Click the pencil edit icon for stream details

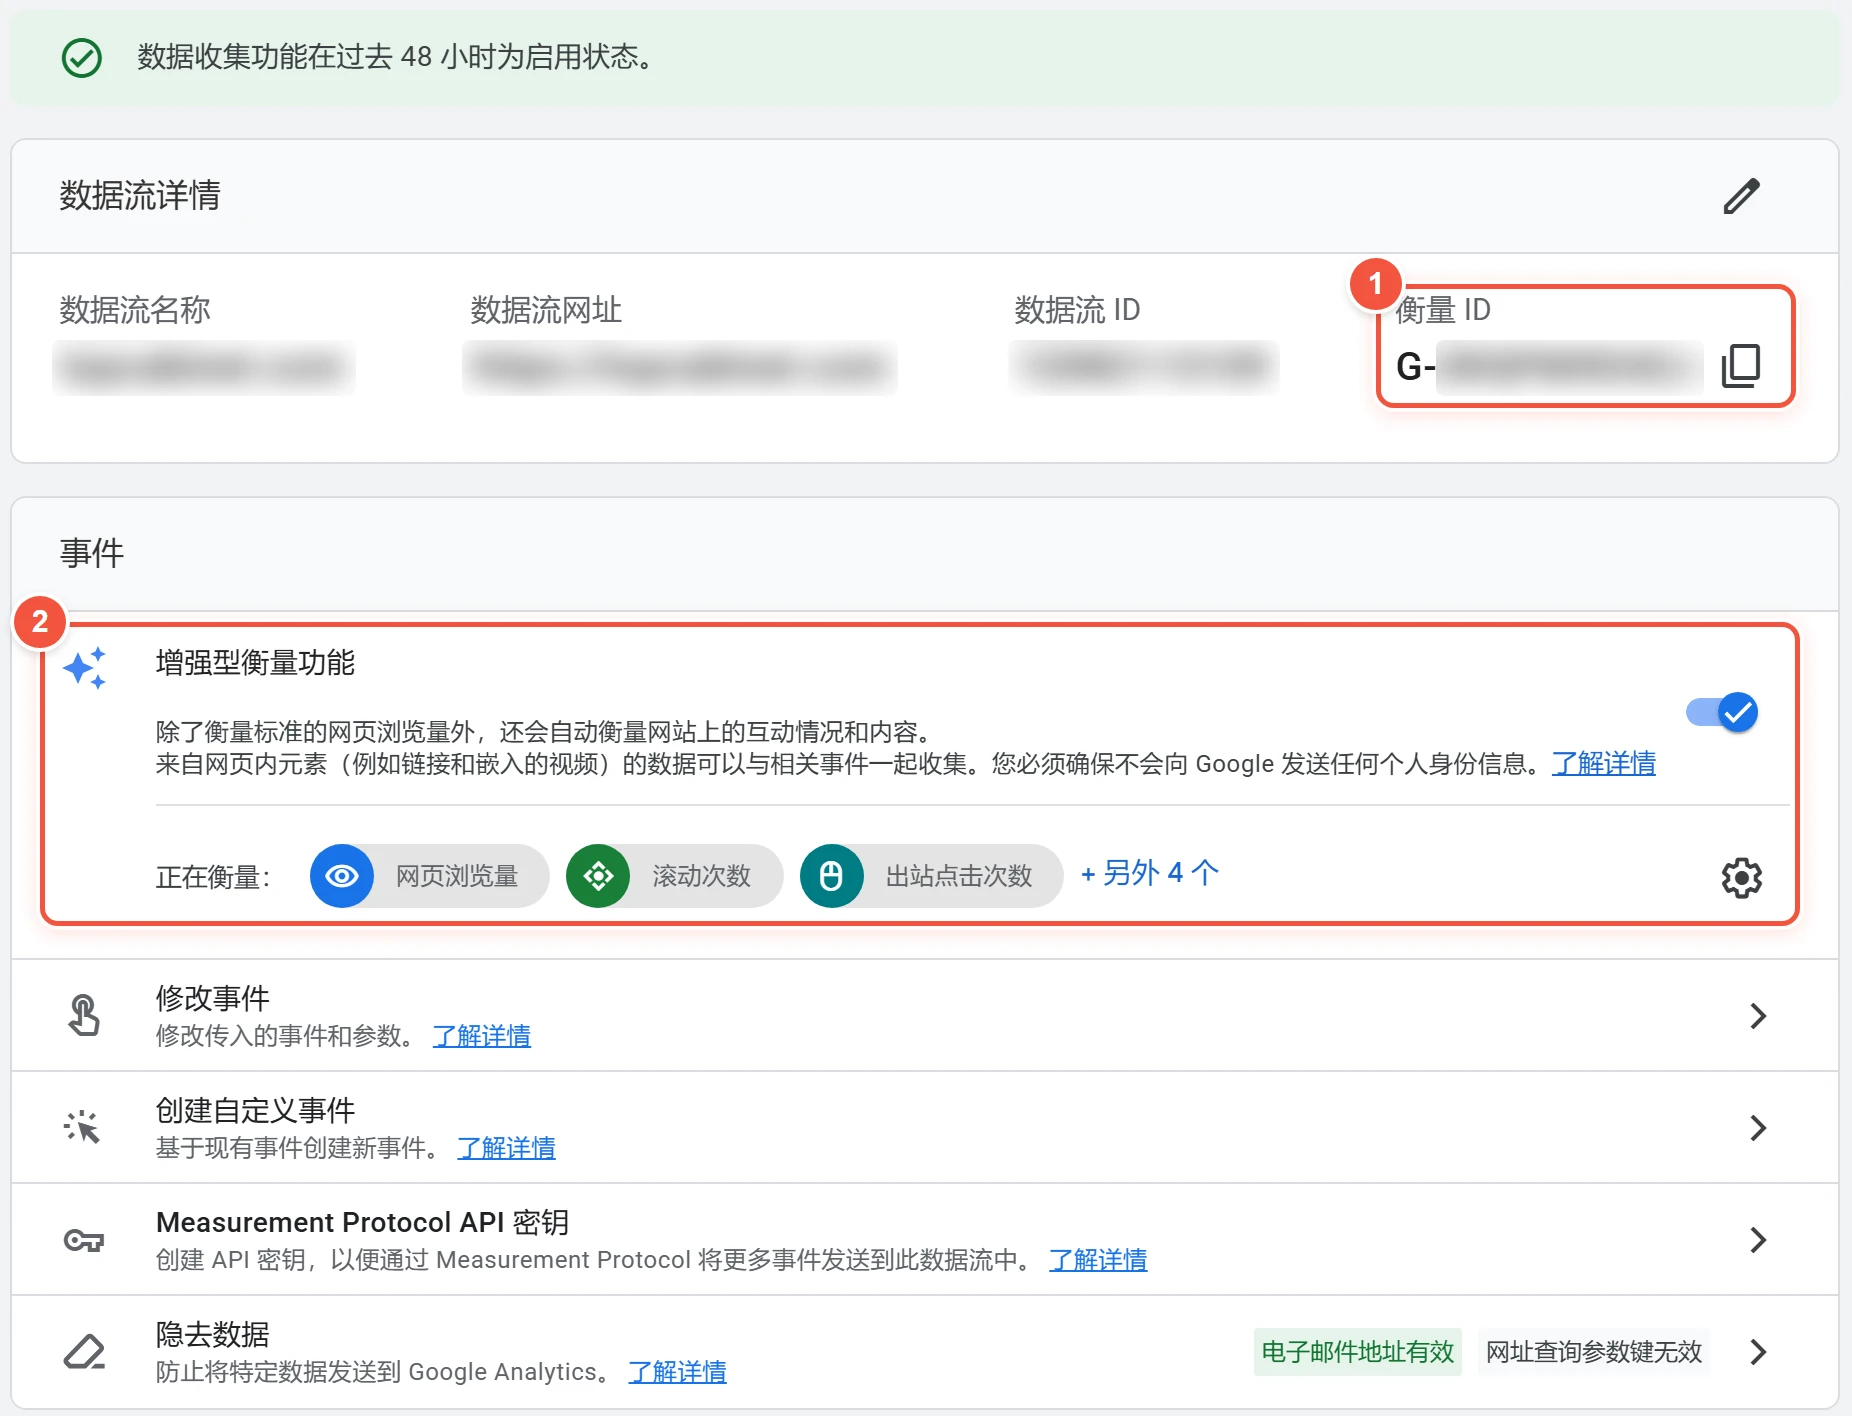[x=1741, y=196]
